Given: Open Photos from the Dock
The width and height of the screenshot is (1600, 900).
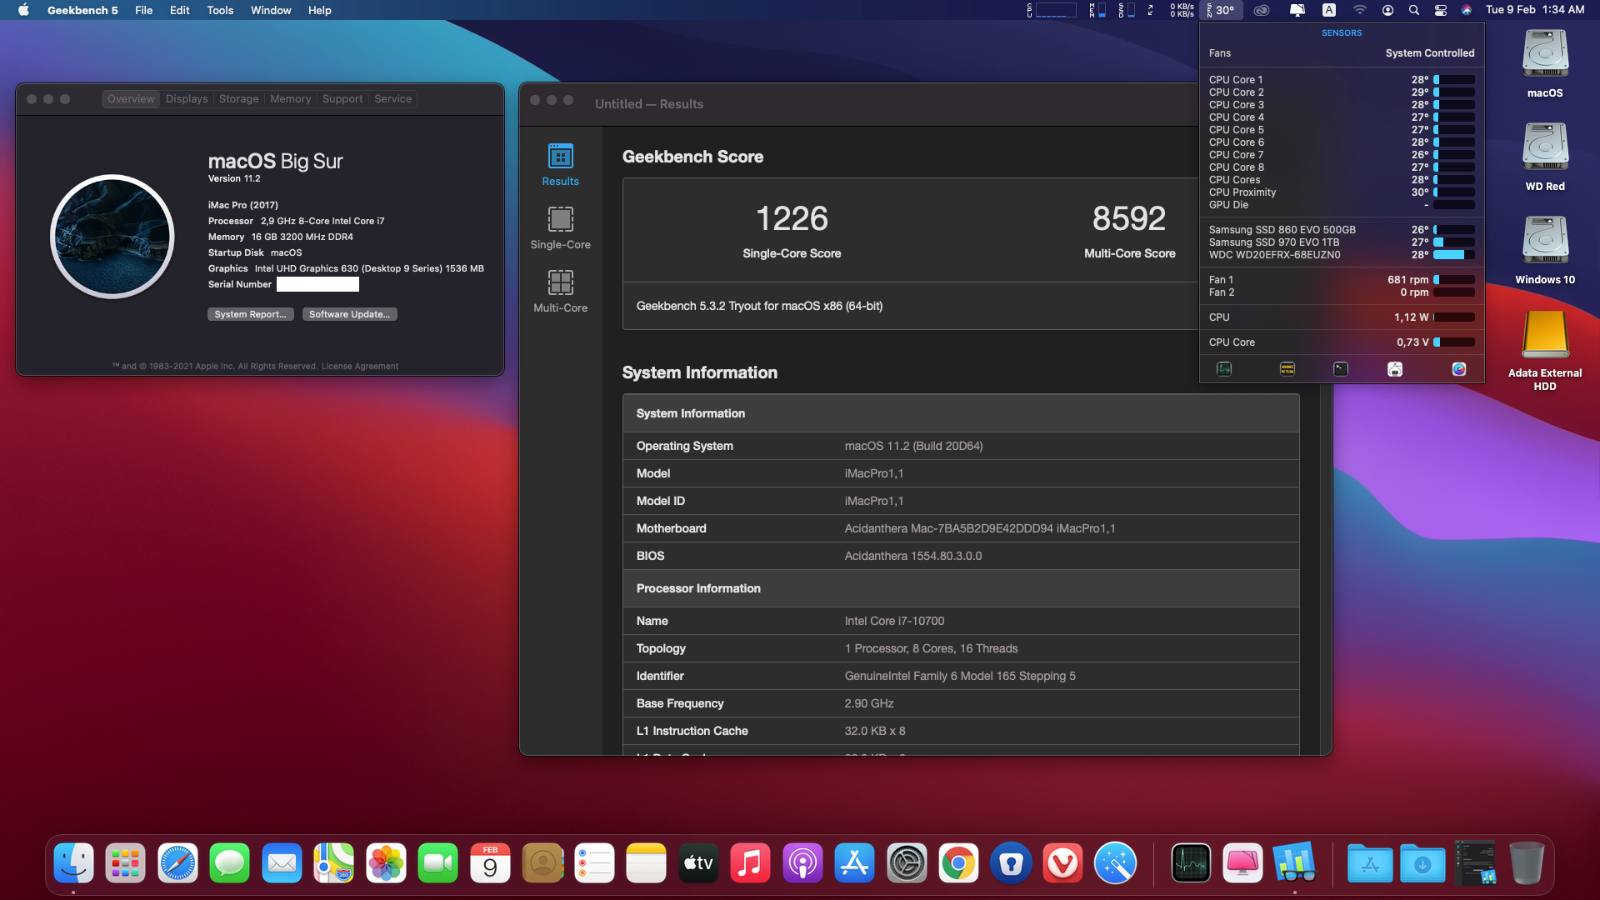Looking at the screenshot, I should (386, 863).
